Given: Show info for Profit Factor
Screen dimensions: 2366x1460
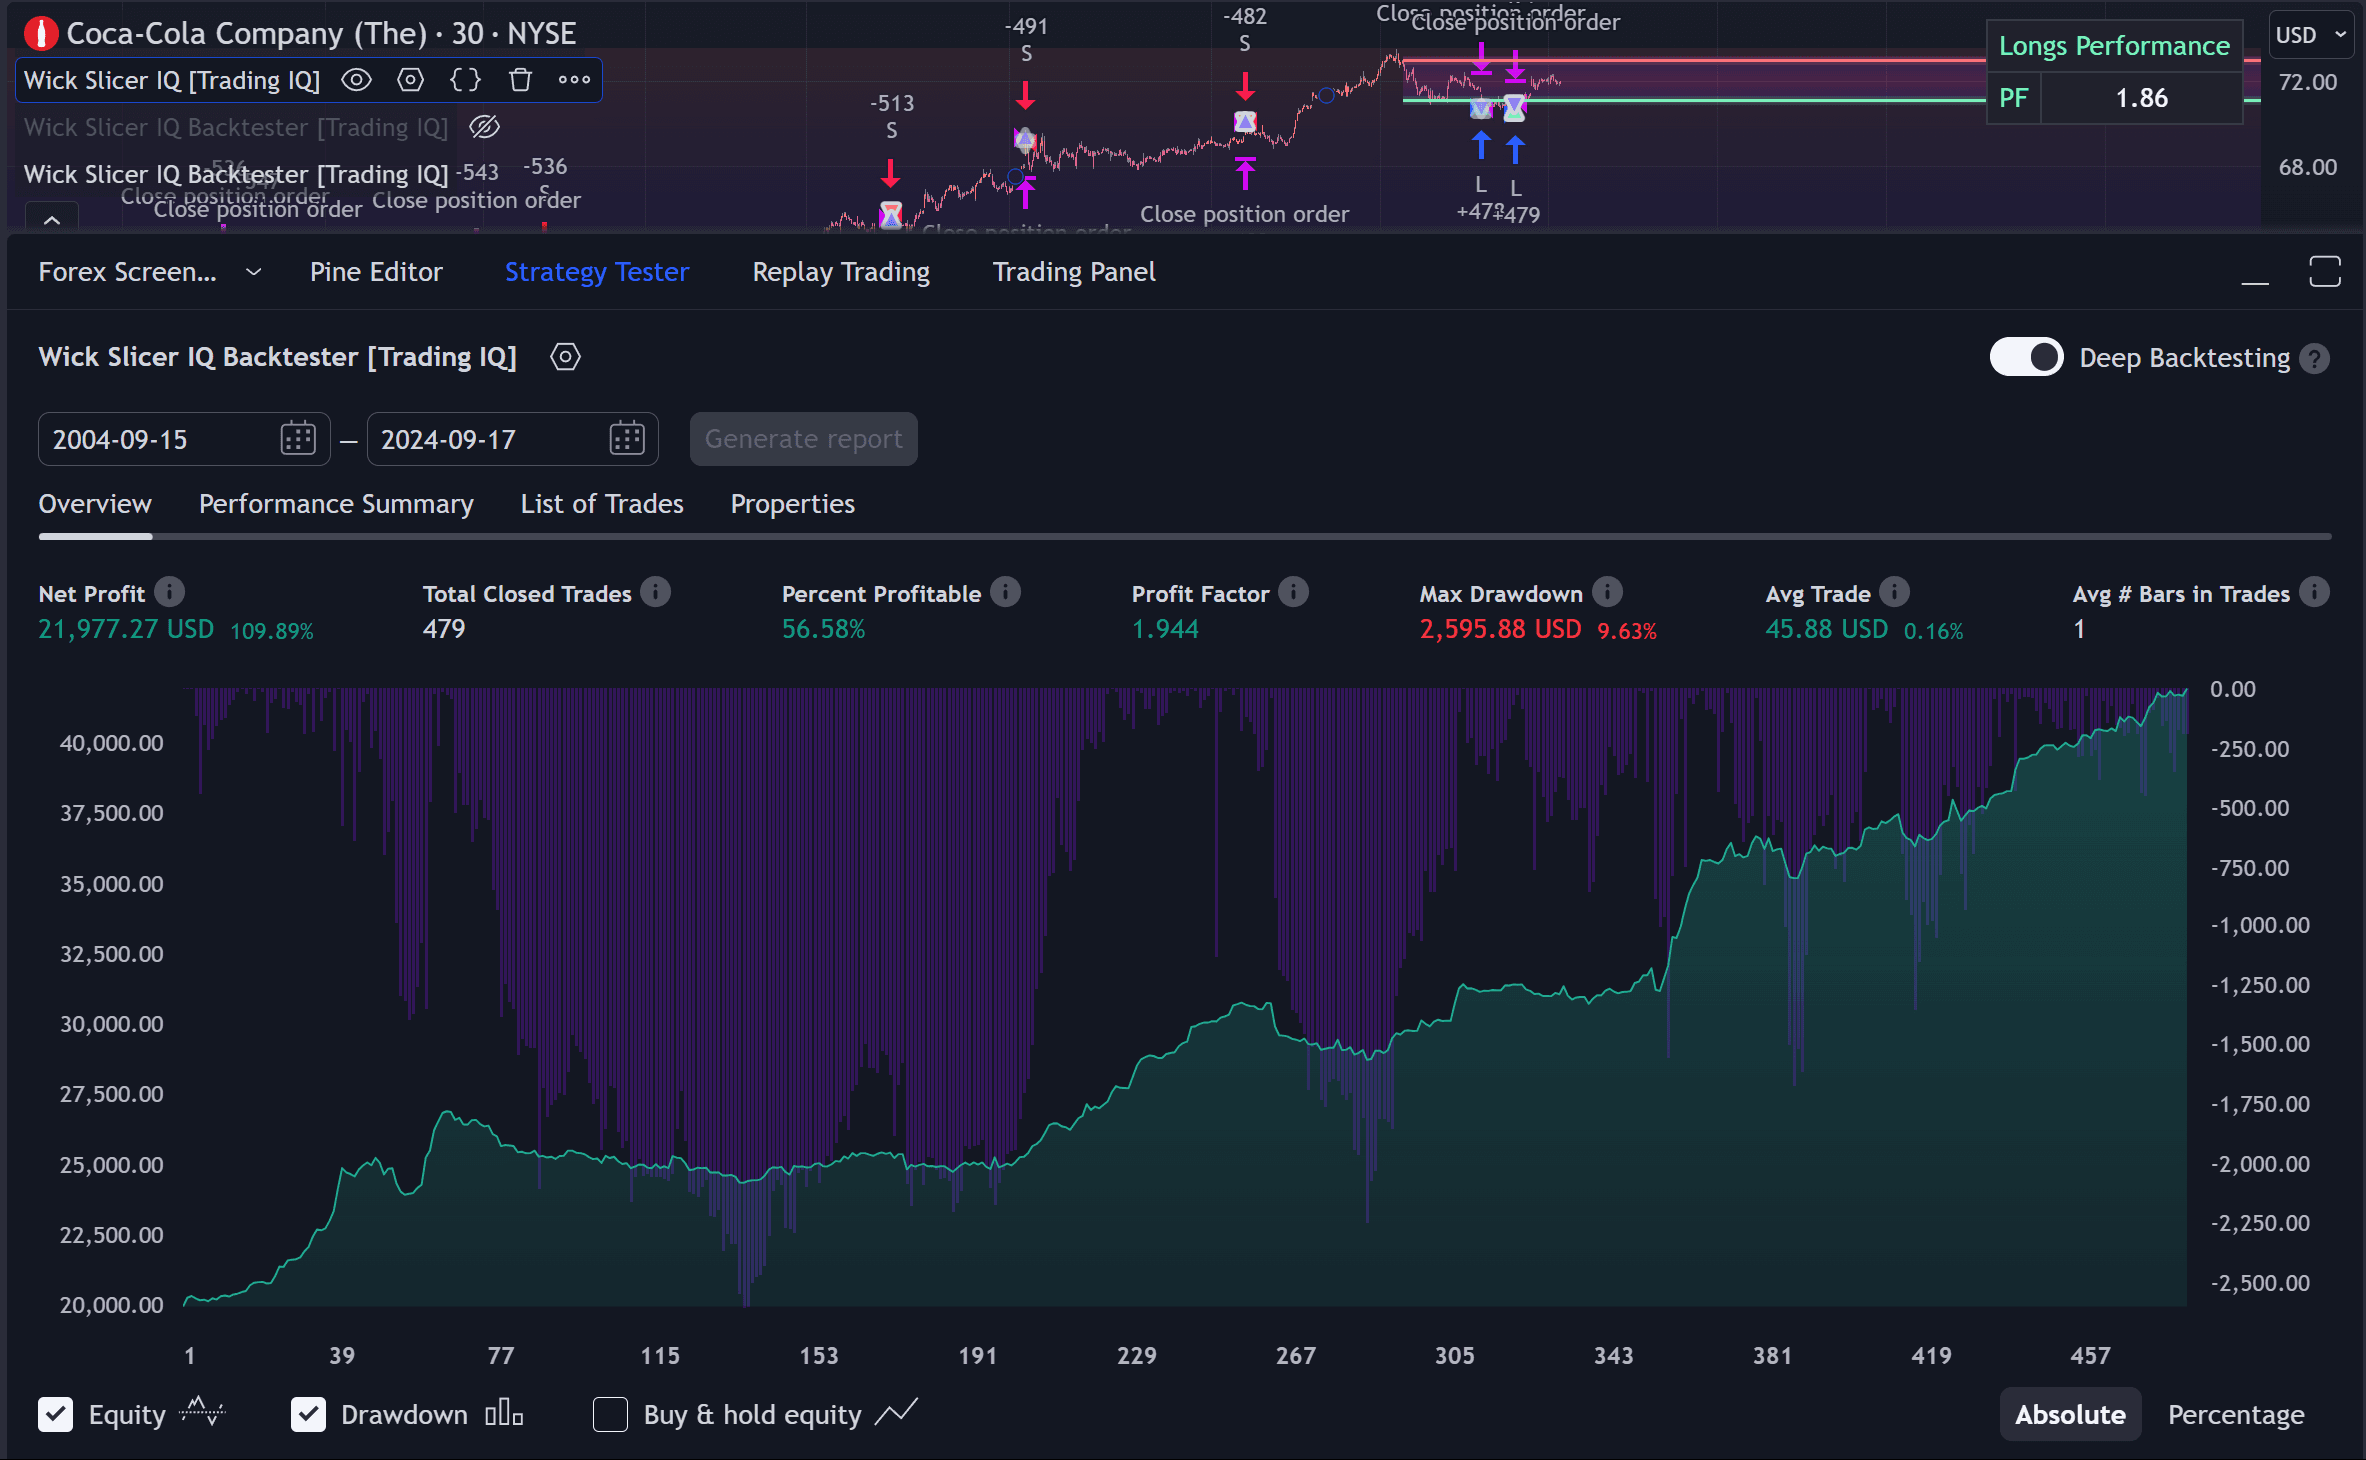Looking at the screenshot, I should 1294,593.
